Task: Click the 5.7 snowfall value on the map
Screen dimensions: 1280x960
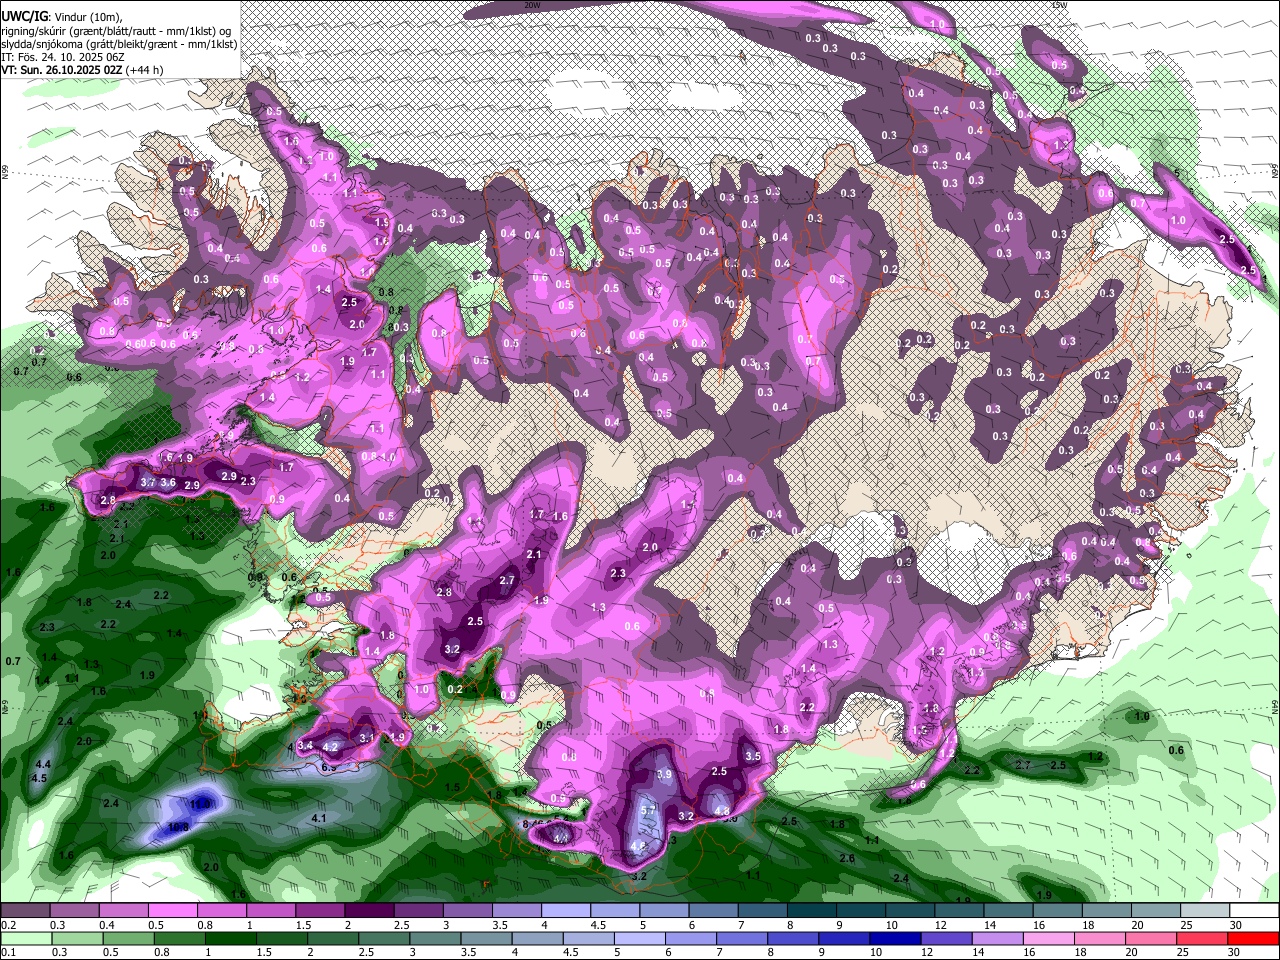Action: tap(648, 810)
